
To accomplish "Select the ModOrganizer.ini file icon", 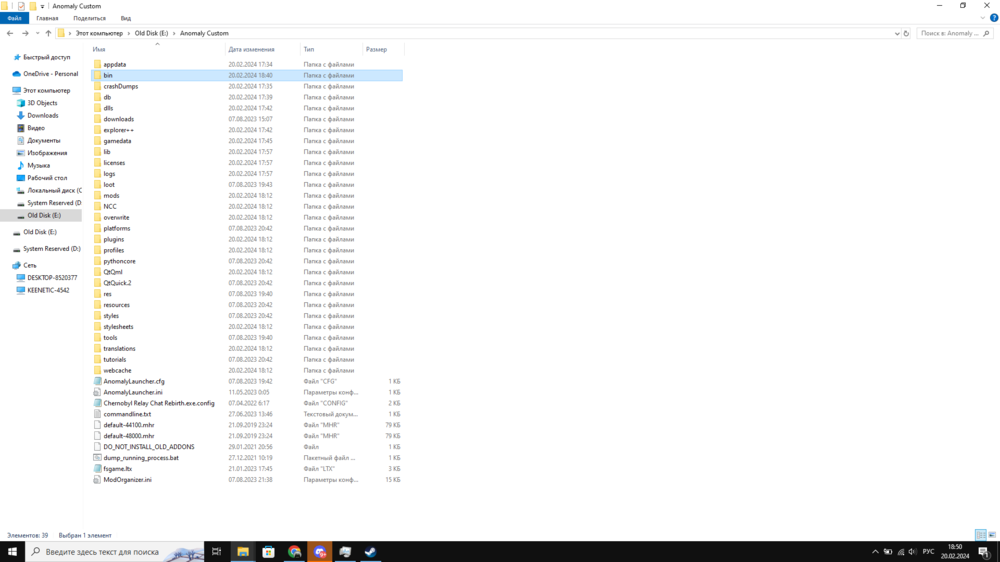I will pyautogui.click(x=97, y=480).
